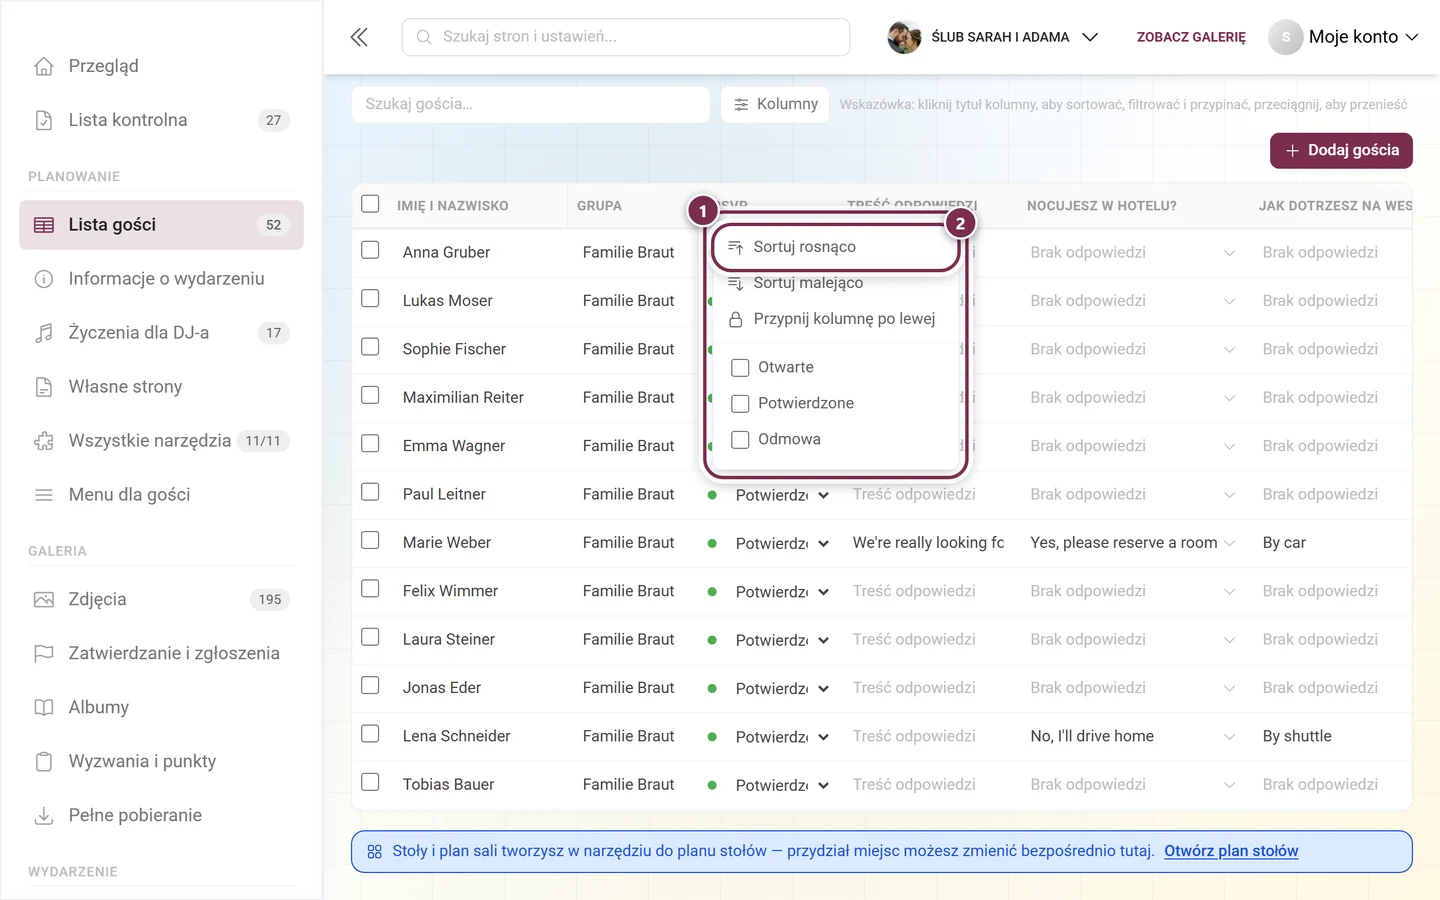Open Albumy book icon
1440x900 pixels.
(44, 708)
